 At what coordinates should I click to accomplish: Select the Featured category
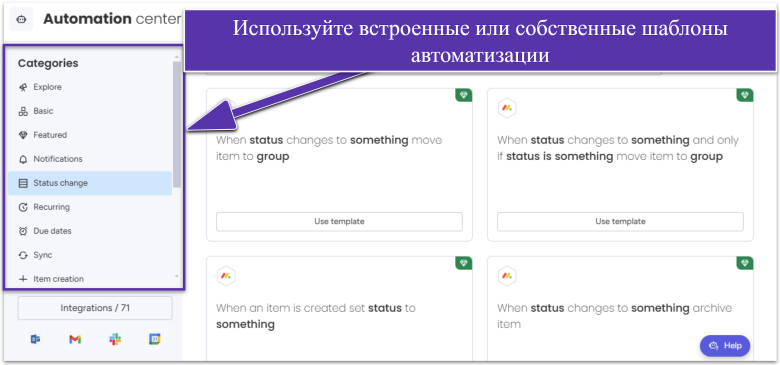click(90, 135)
